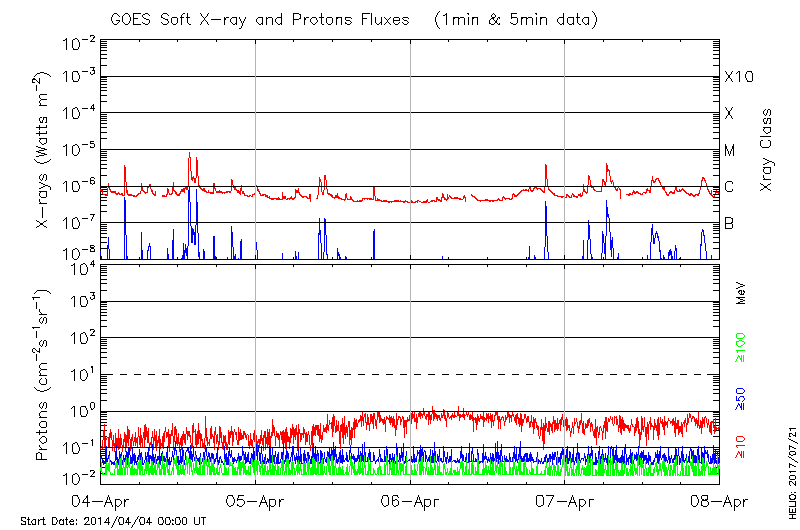The width and height of the screenshot is (800, 530).
Task: Click the red ≥10 MeV legend label
Action: (x=741, y=448)
